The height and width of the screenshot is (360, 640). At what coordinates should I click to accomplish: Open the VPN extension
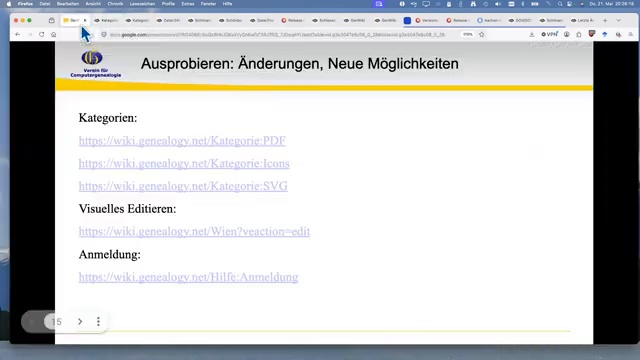pyautogui.click(x=549, y=35)
